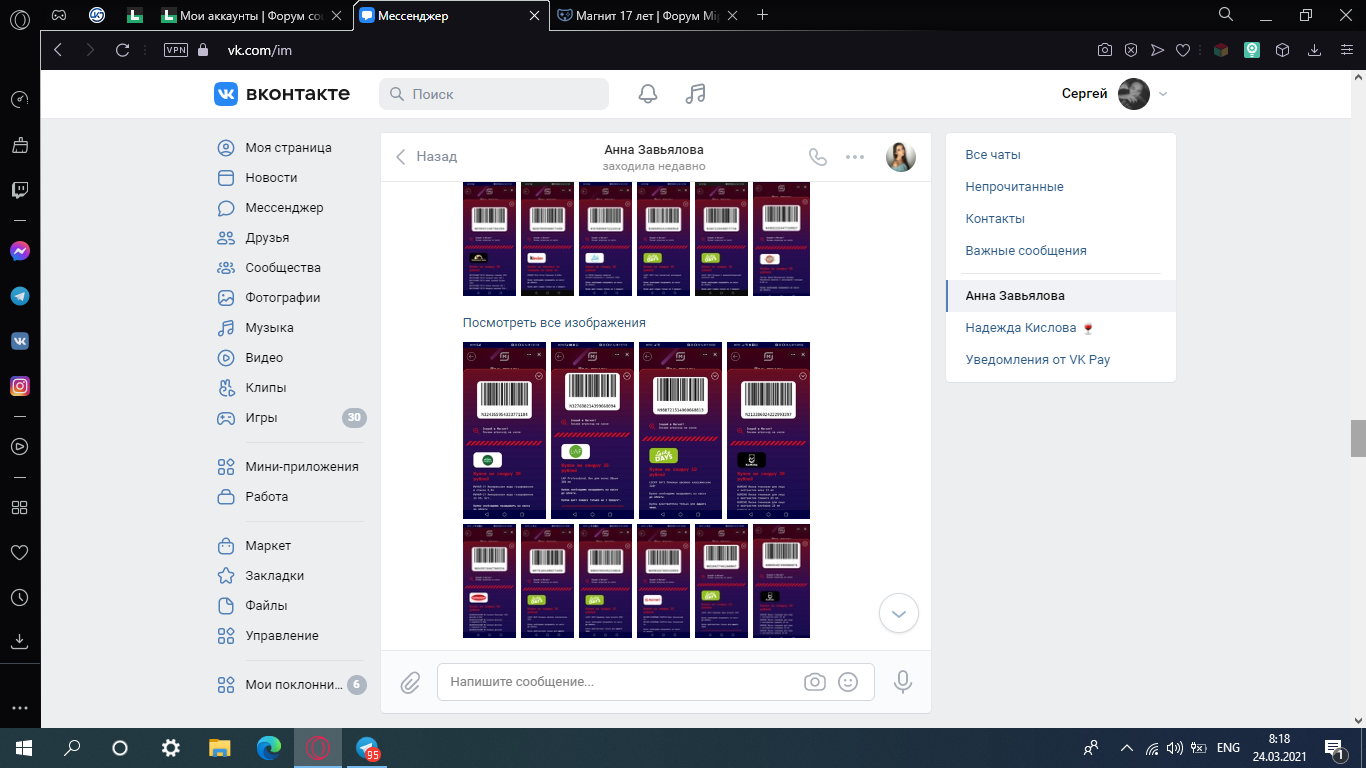Toggle the VPN badge in the address bar
This screenshot has height=768, width=1366.
176,50
